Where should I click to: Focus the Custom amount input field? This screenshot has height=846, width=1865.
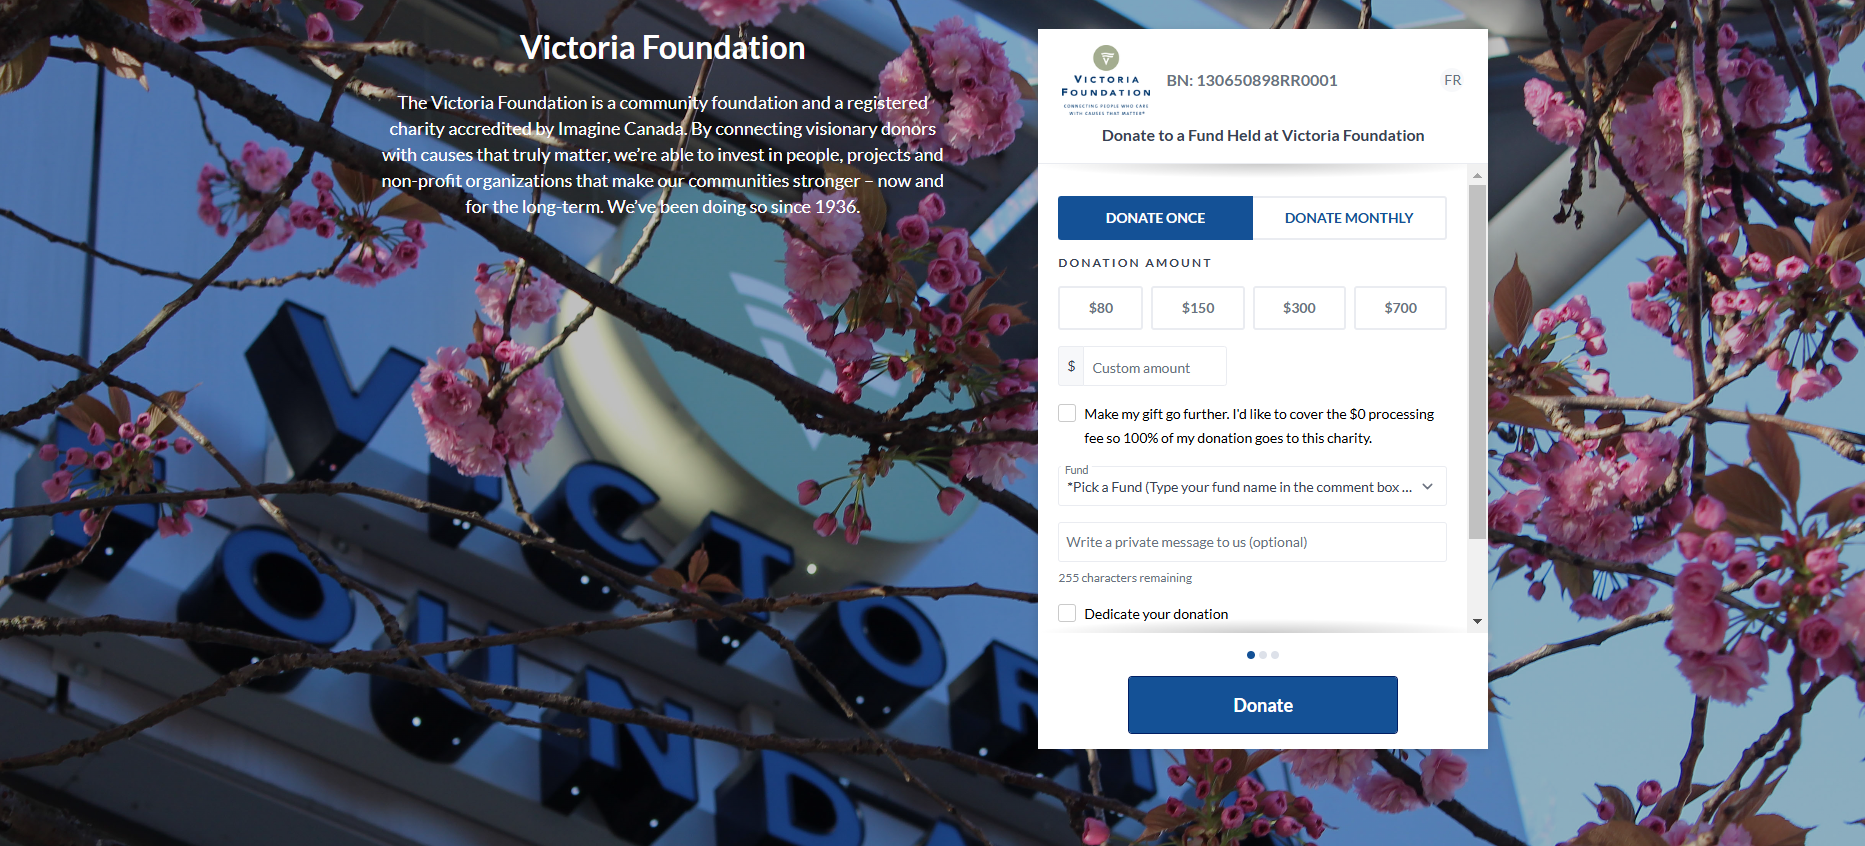point(1154,367)
